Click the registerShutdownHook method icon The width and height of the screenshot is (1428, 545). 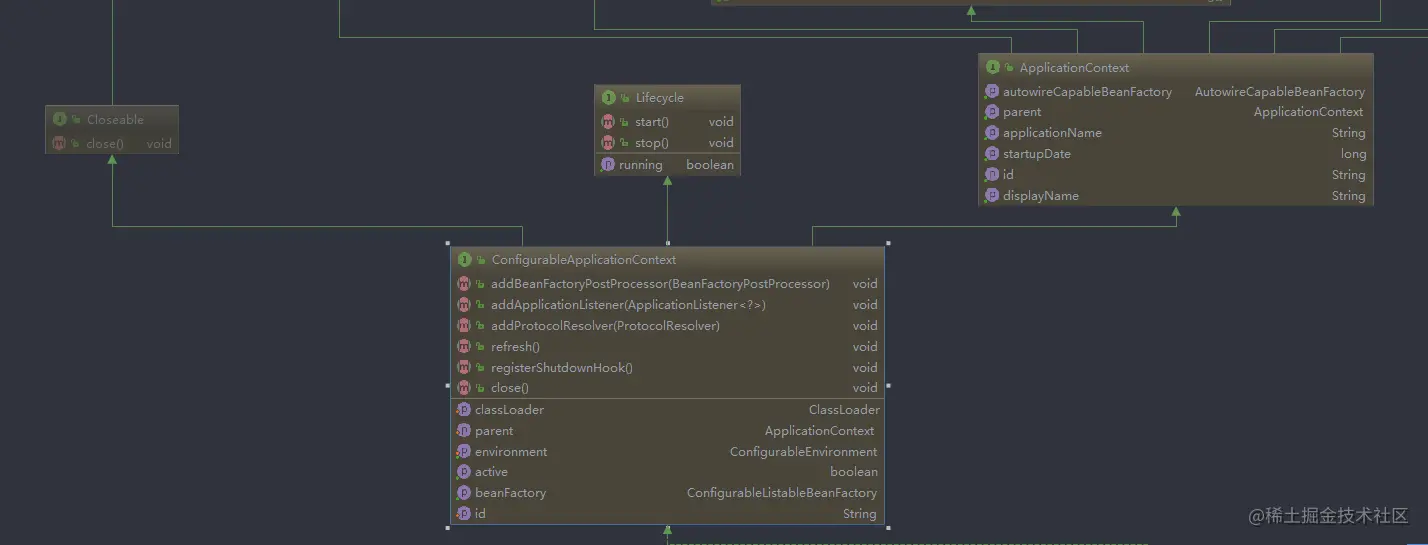coord(464,368)
